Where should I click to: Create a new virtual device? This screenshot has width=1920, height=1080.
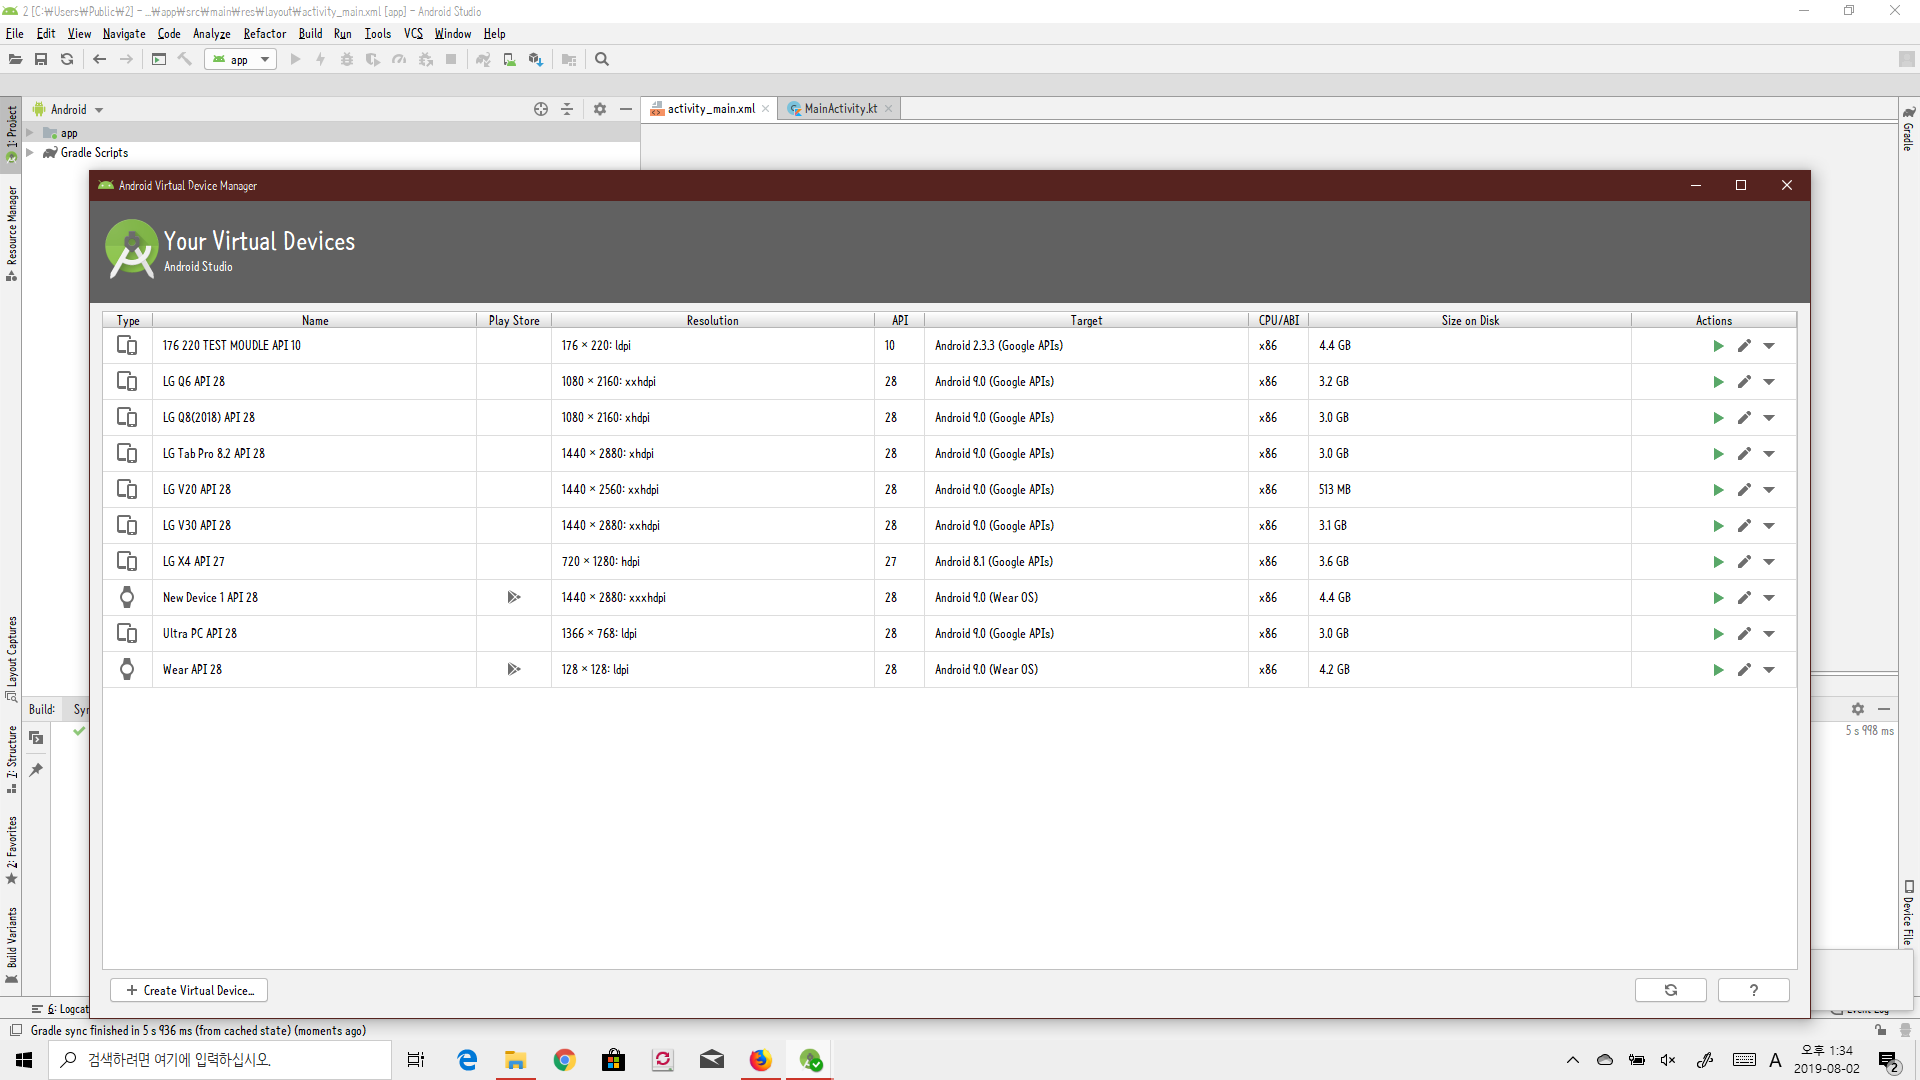pyautogui.click(x=189, y=990)
